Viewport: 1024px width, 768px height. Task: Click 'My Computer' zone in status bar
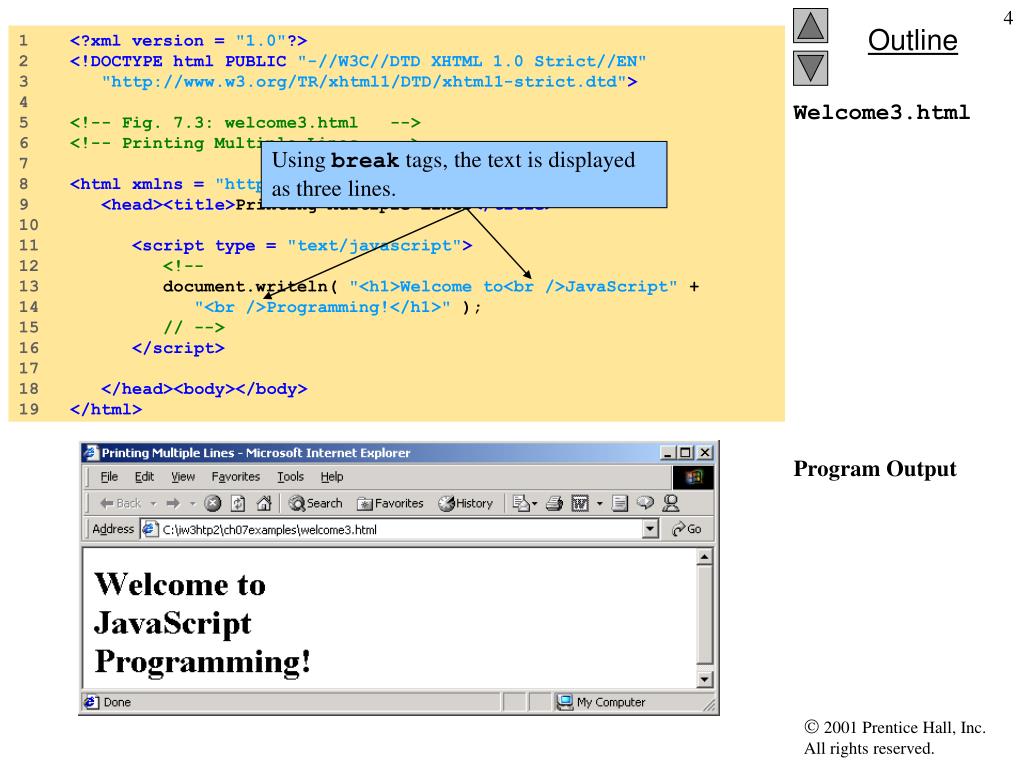611,703
